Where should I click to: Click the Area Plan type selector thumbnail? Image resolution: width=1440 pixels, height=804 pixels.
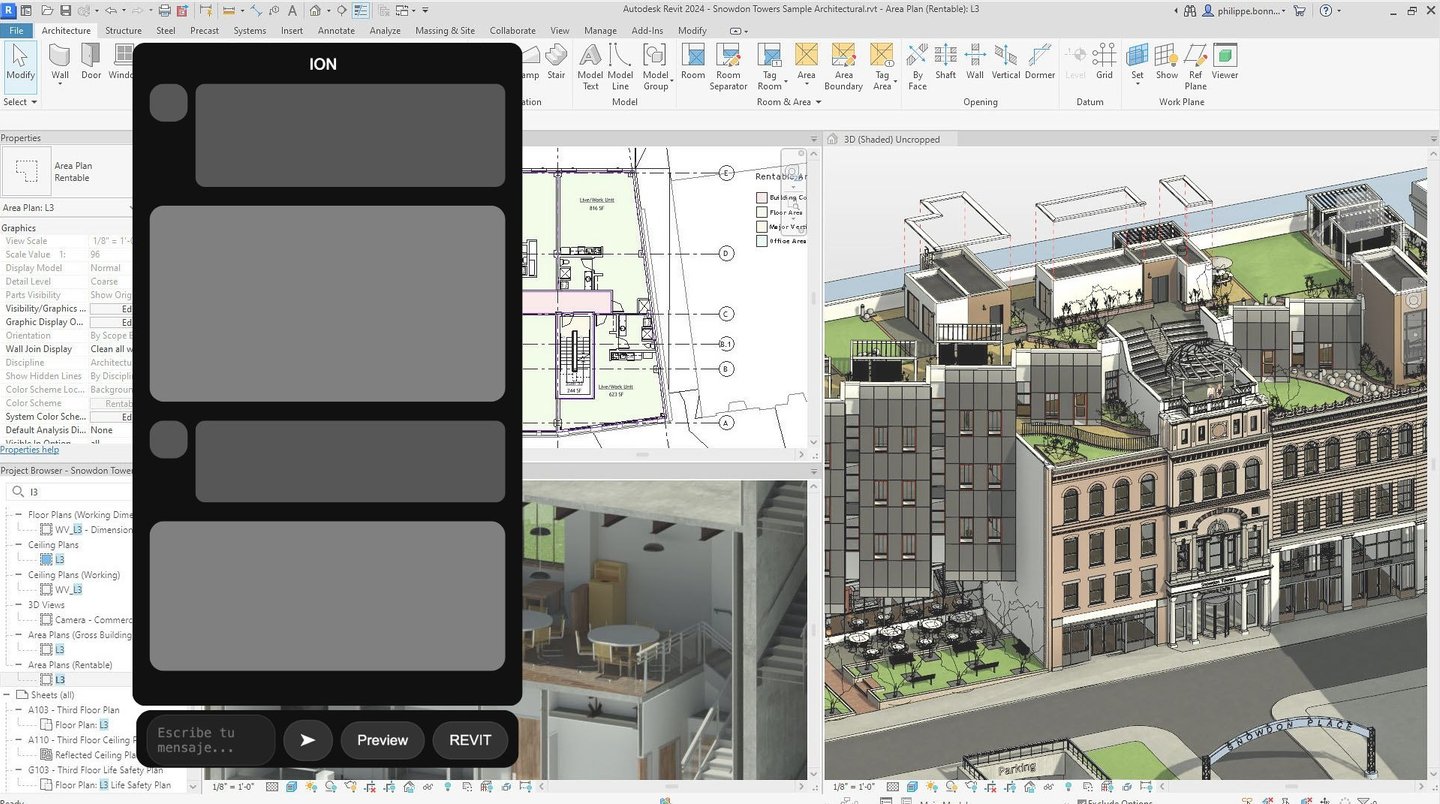27,172
